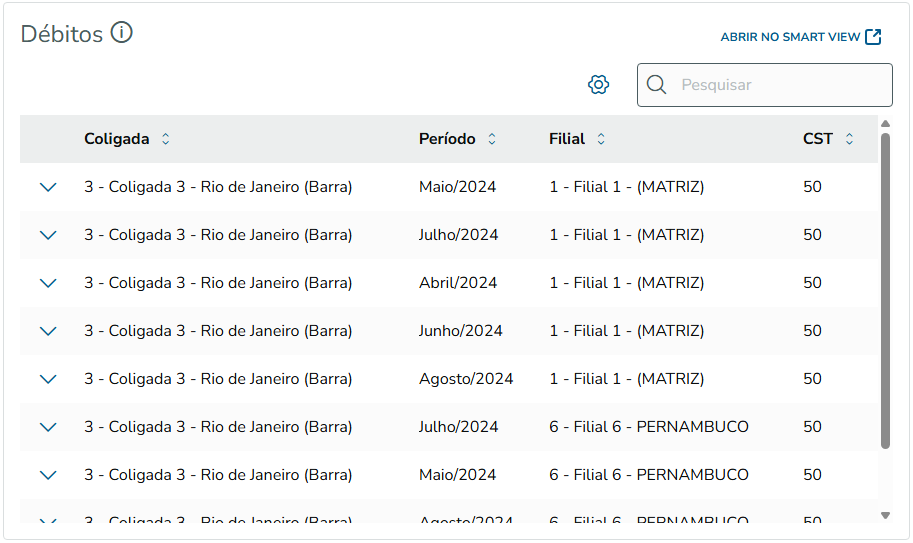
Task: Expand the Maio/2024 Filial 6 PERNAMBUCO row
Action: click(48, 475)
